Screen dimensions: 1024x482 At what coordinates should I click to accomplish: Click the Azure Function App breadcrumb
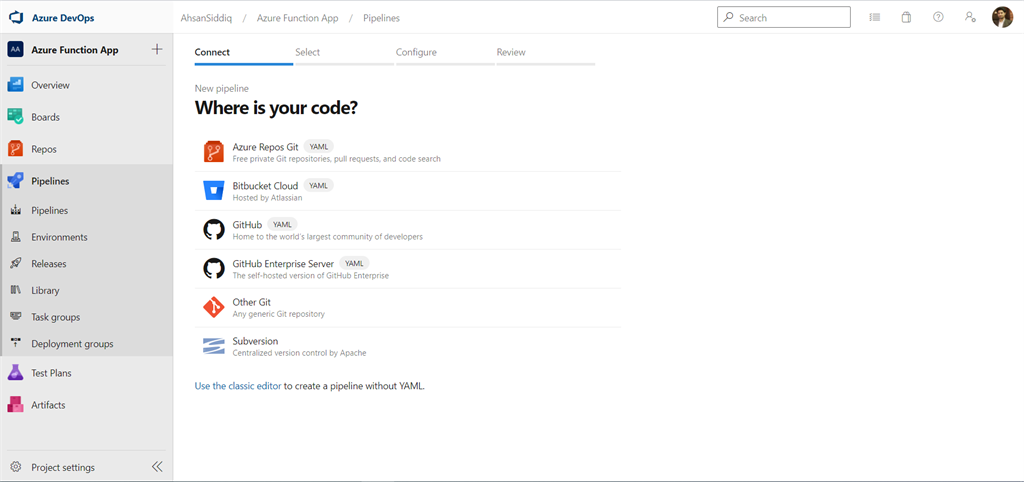[298, 18]
